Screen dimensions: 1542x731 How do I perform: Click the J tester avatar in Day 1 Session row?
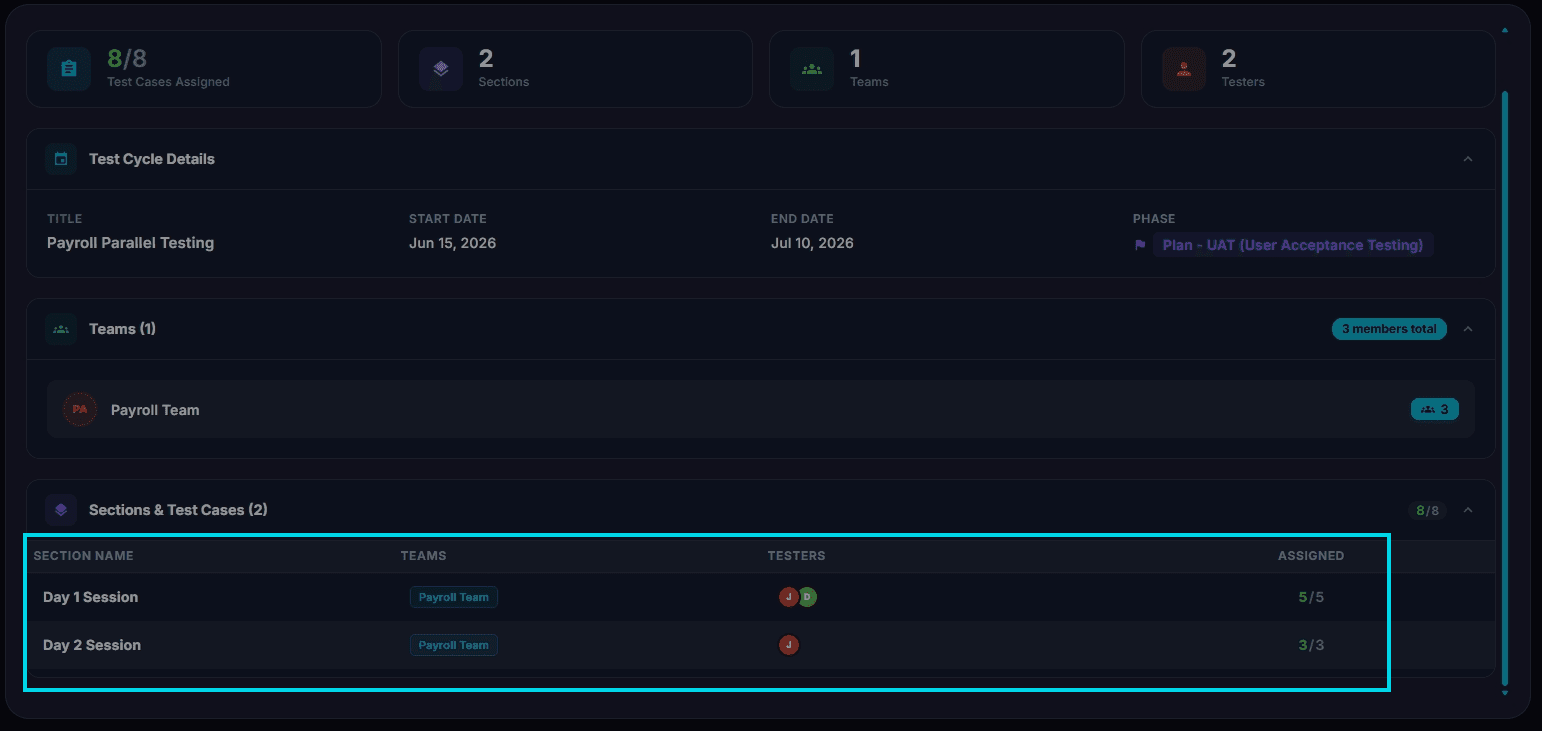[789, 597]
